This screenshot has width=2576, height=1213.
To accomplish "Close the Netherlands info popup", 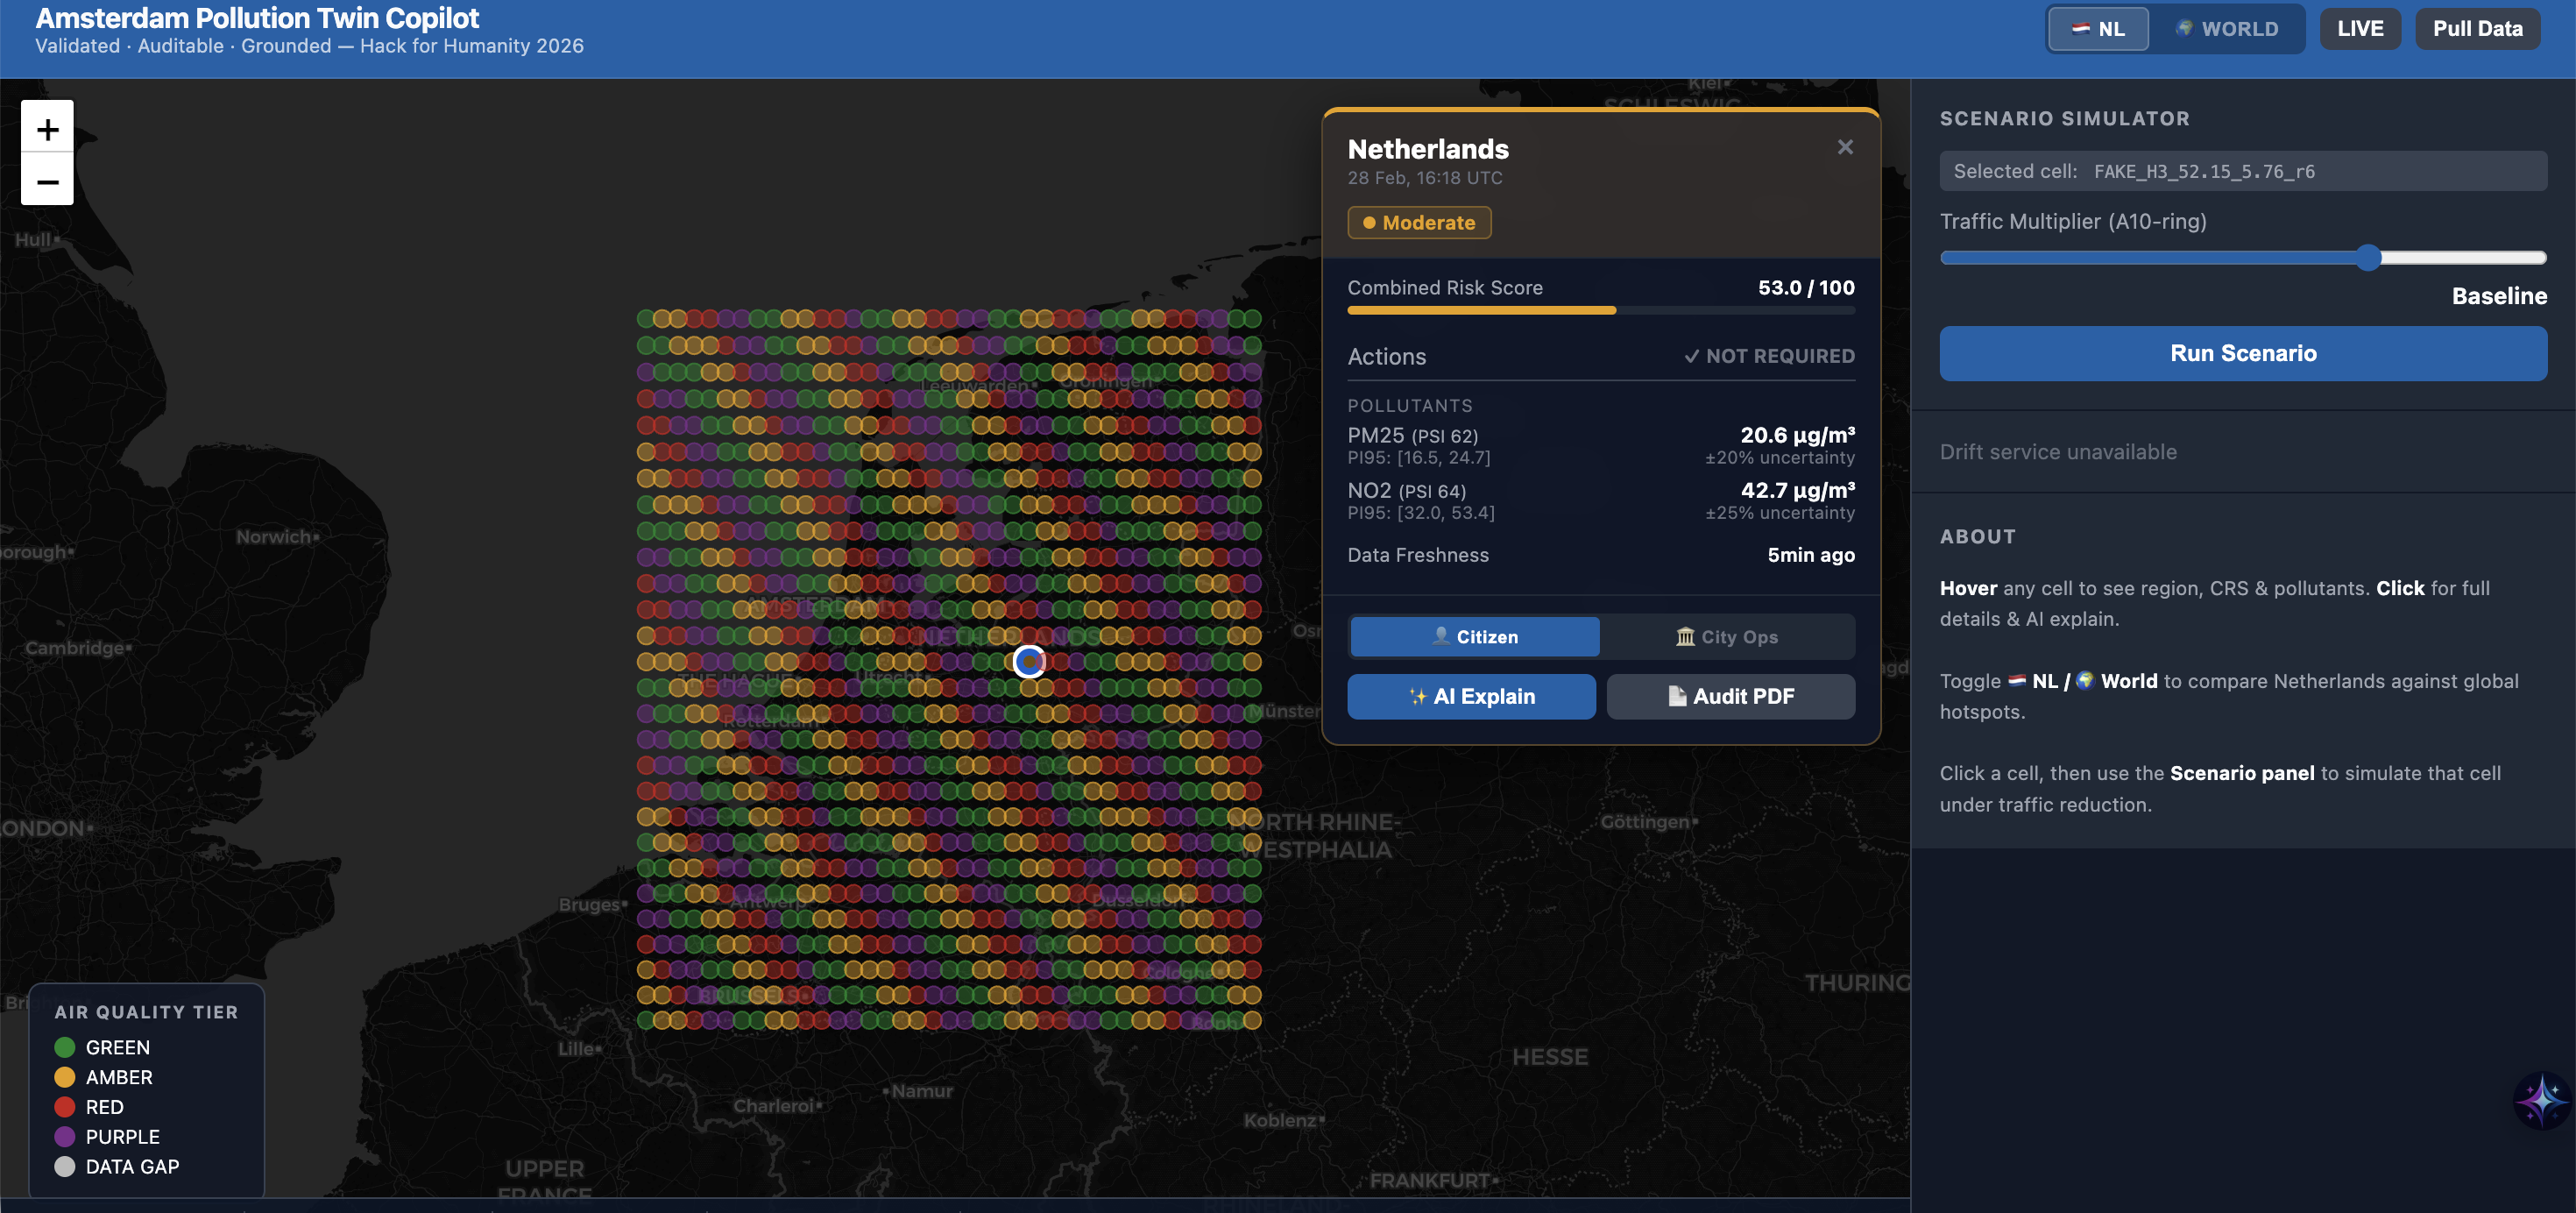I will tap(1845, 147).
